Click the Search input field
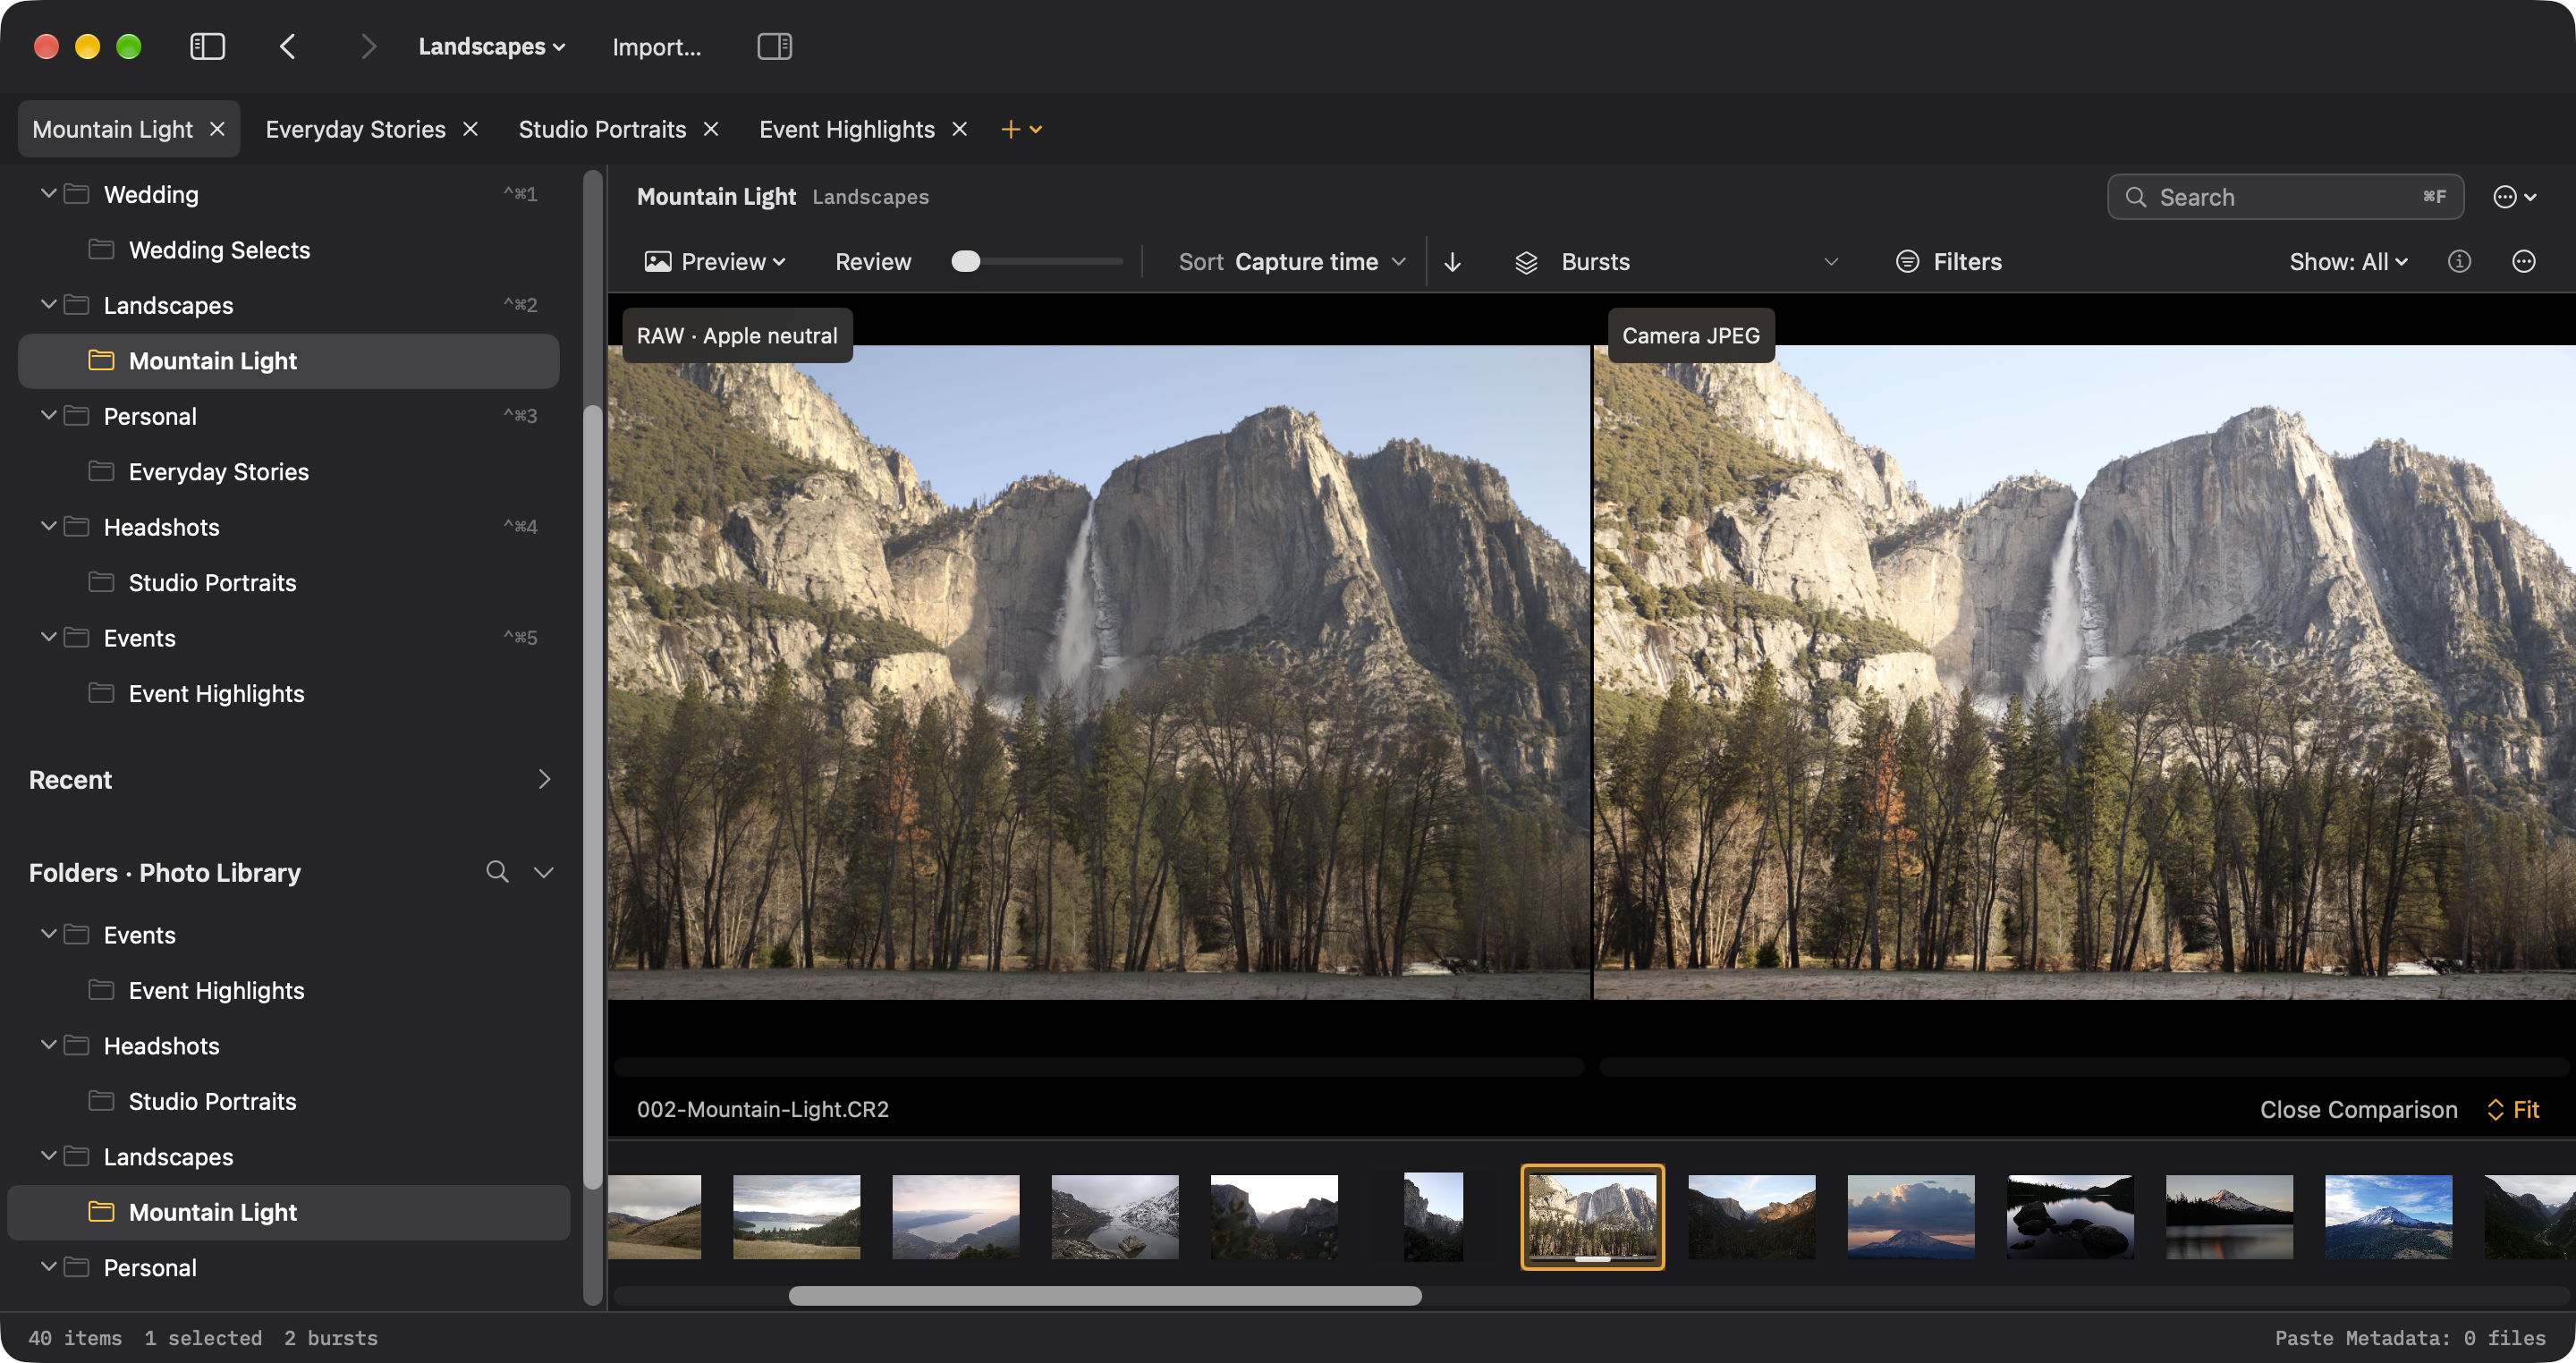The height and width of the screenshot is (1363, 2576). pos(2285,197)
